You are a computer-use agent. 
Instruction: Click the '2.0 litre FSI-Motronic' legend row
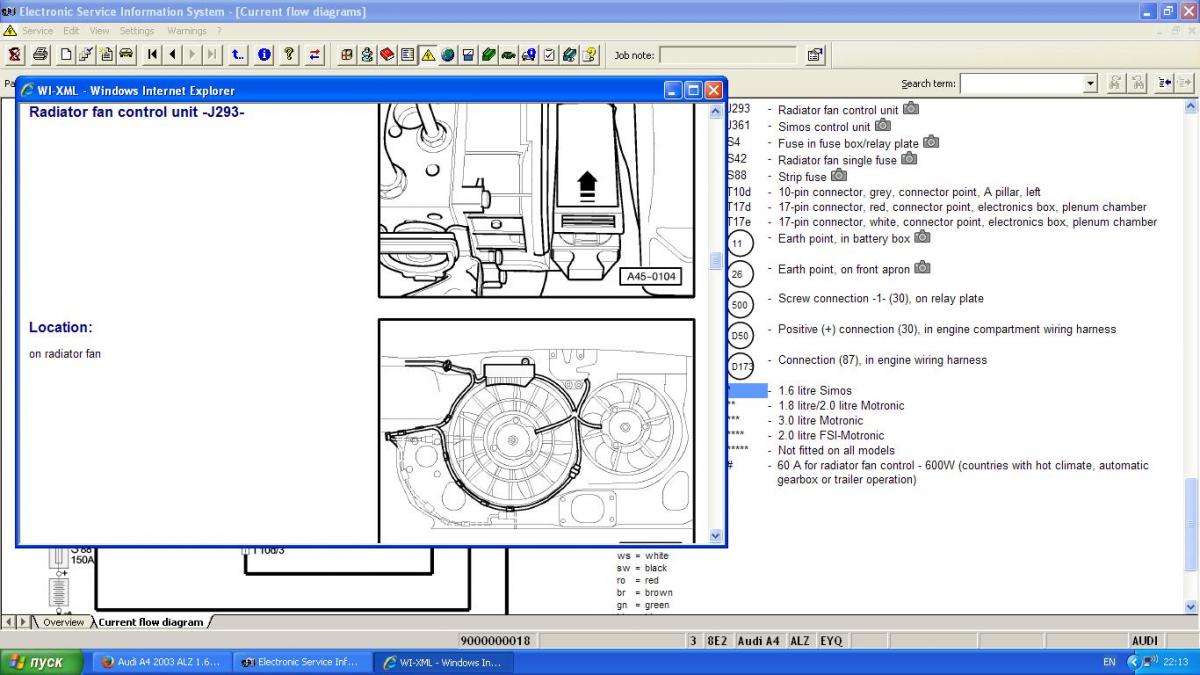click(x=831, y=436)
